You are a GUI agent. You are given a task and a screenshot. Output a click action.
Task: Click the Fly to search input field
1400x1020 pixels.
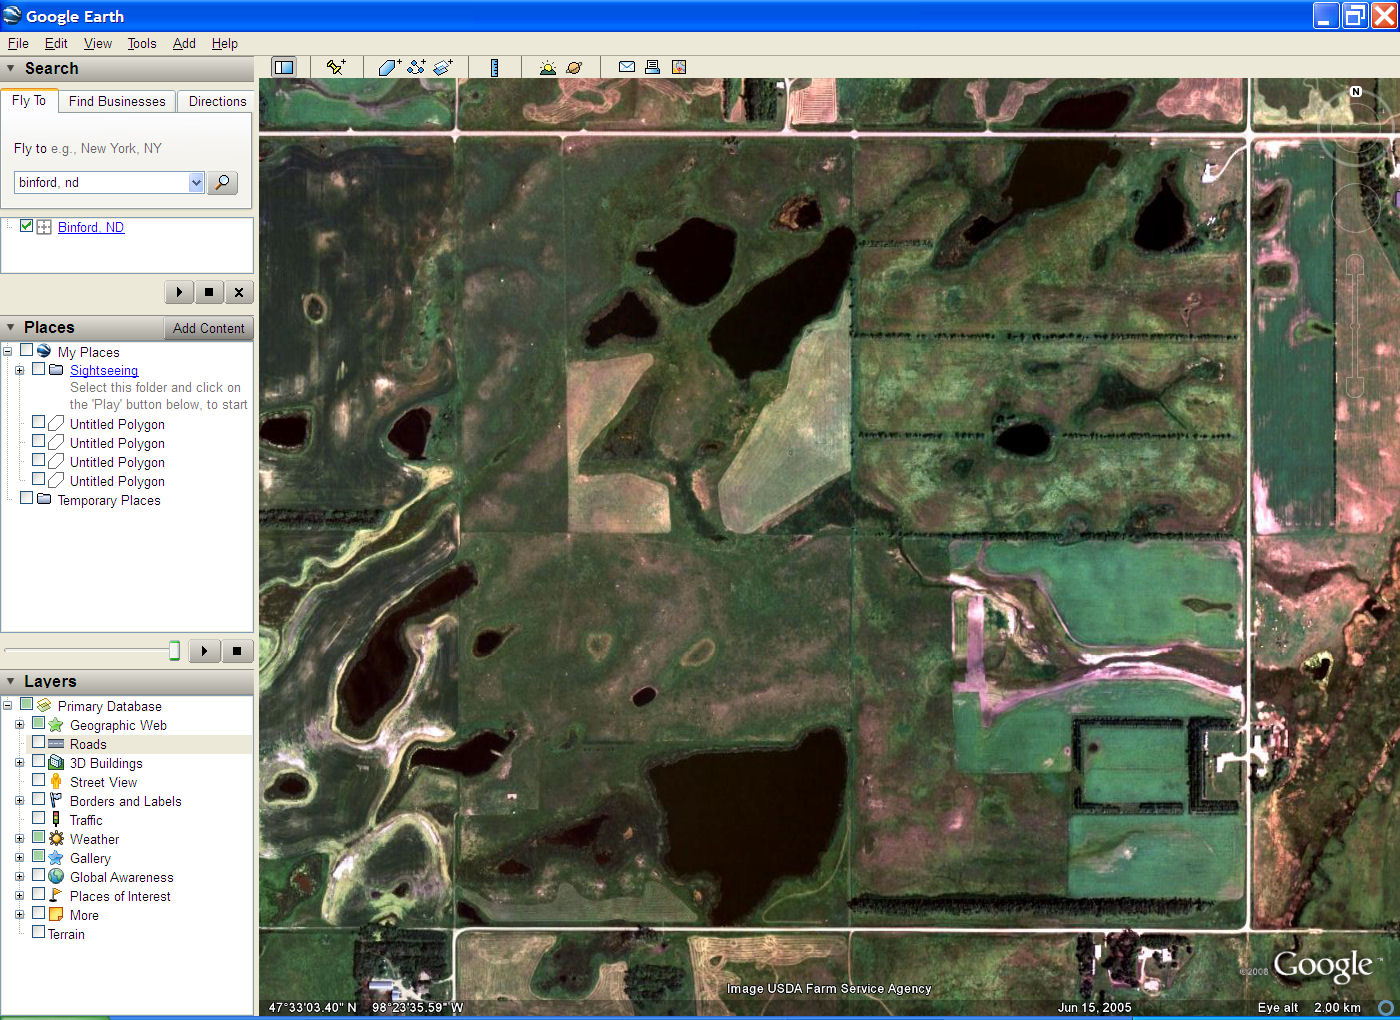tap(101, 182)
